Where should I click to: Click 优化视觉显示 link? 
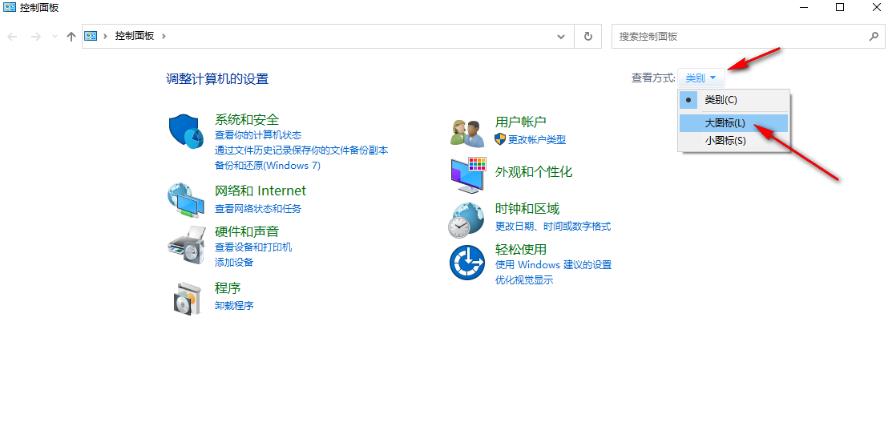(x=524, y=280)
